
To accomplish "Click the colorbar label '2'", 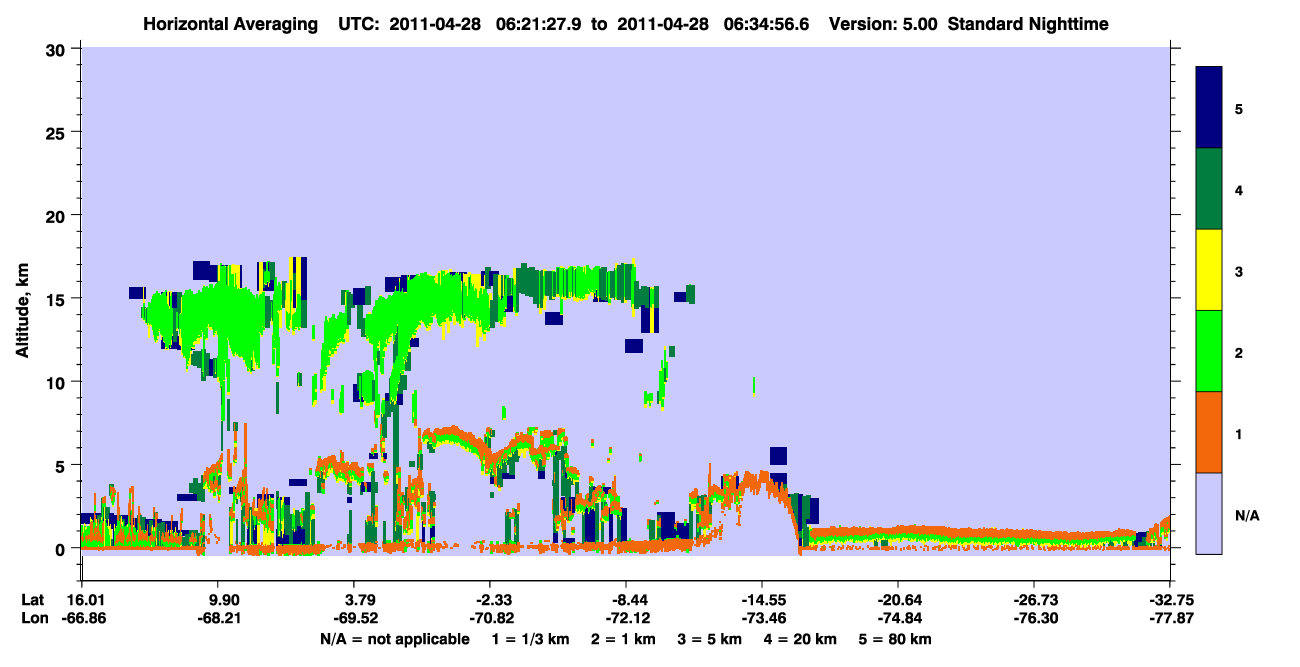I will point(1239,352).
